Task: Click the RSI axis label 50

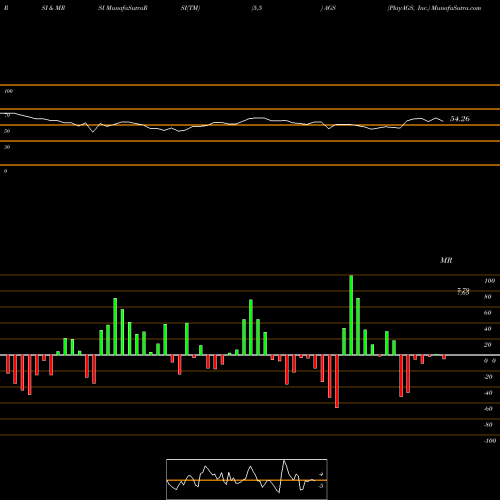Action: point(7,131)
